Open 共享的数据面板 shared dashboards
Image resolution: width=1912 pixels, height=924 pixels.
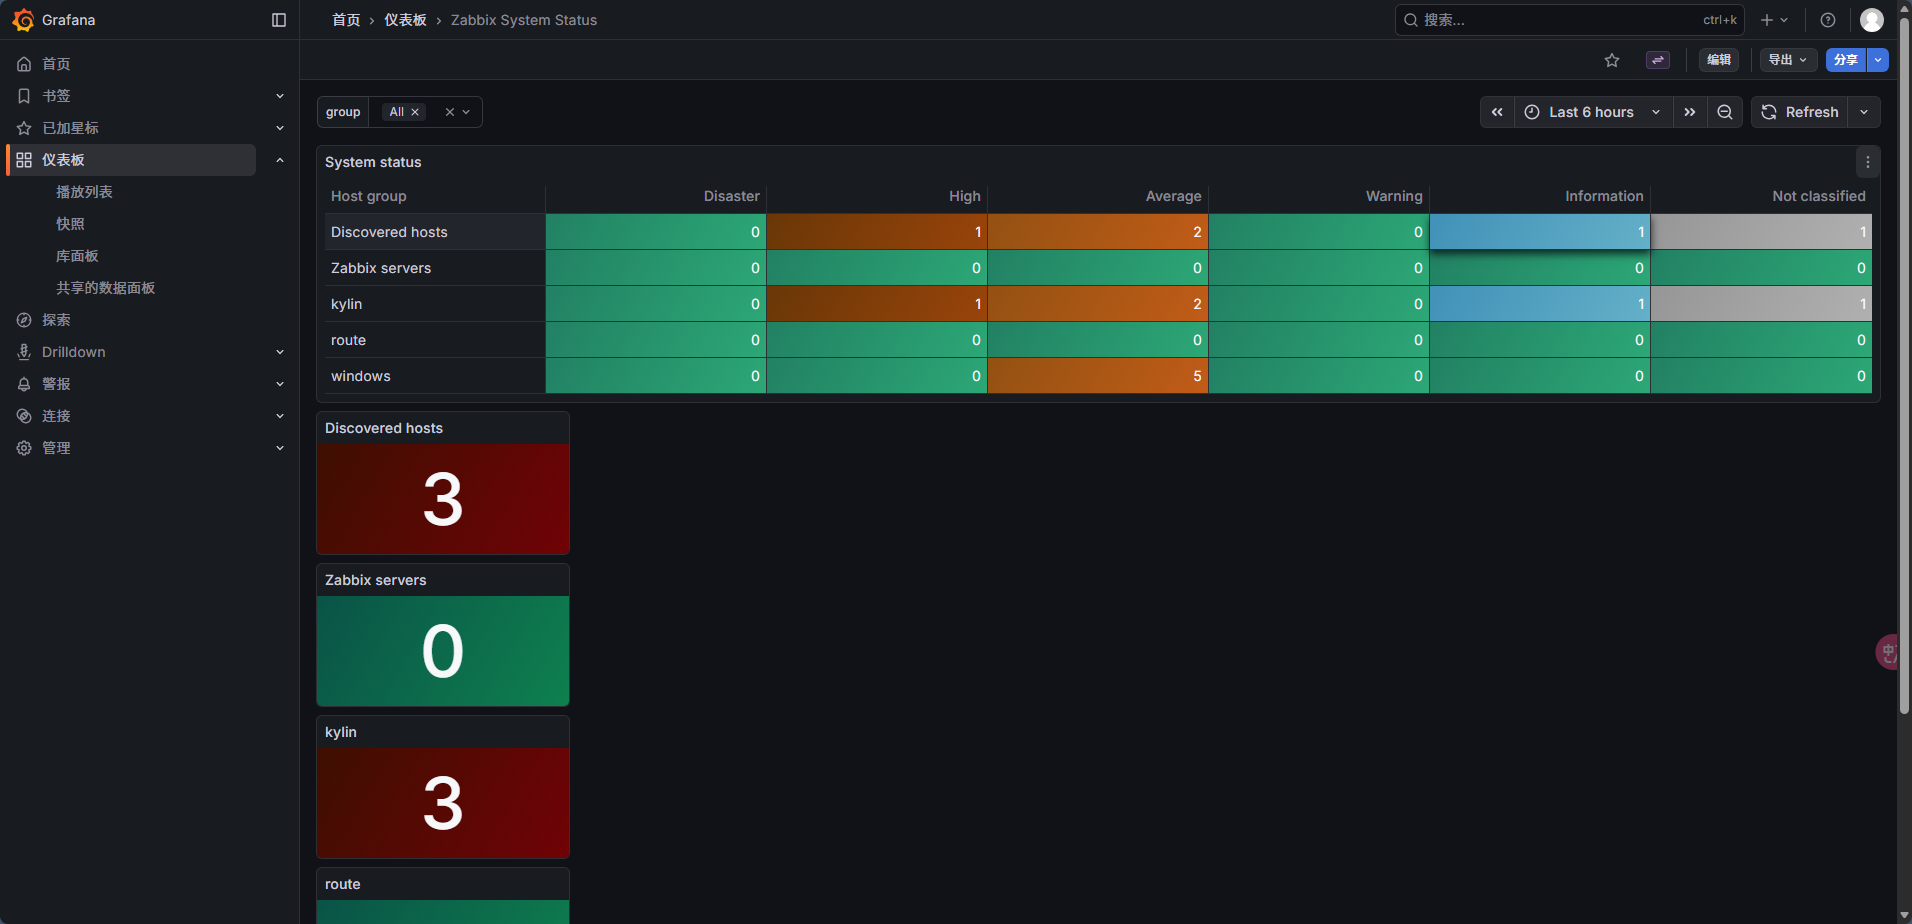(x=105, y=288)
